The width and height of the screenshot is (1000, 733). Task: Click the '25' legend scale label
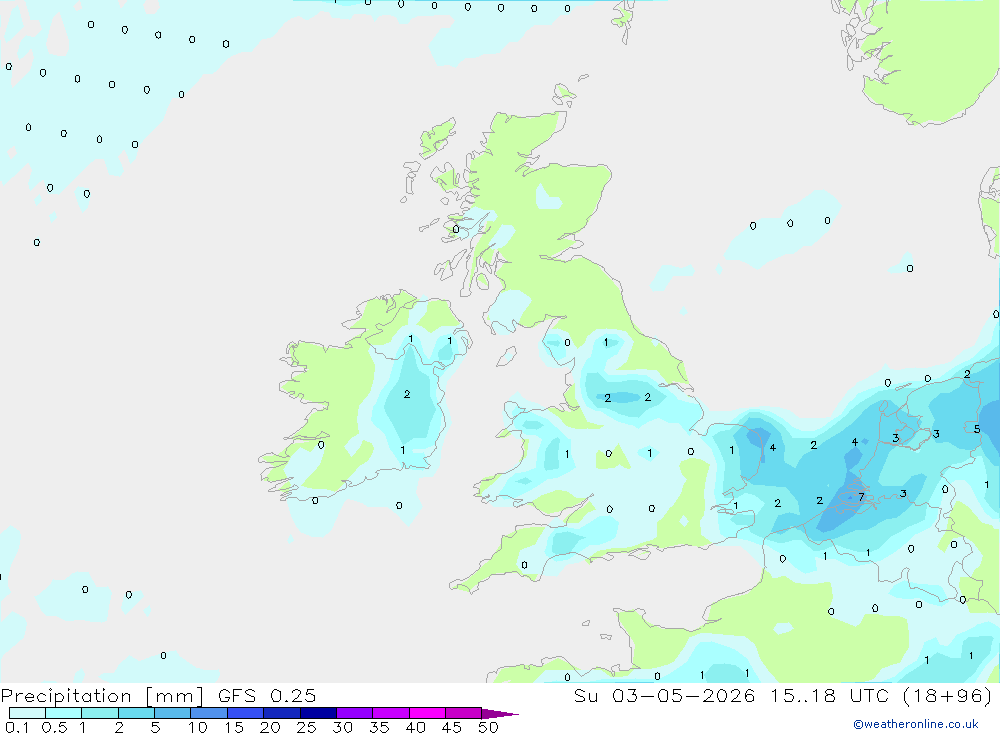306,727
